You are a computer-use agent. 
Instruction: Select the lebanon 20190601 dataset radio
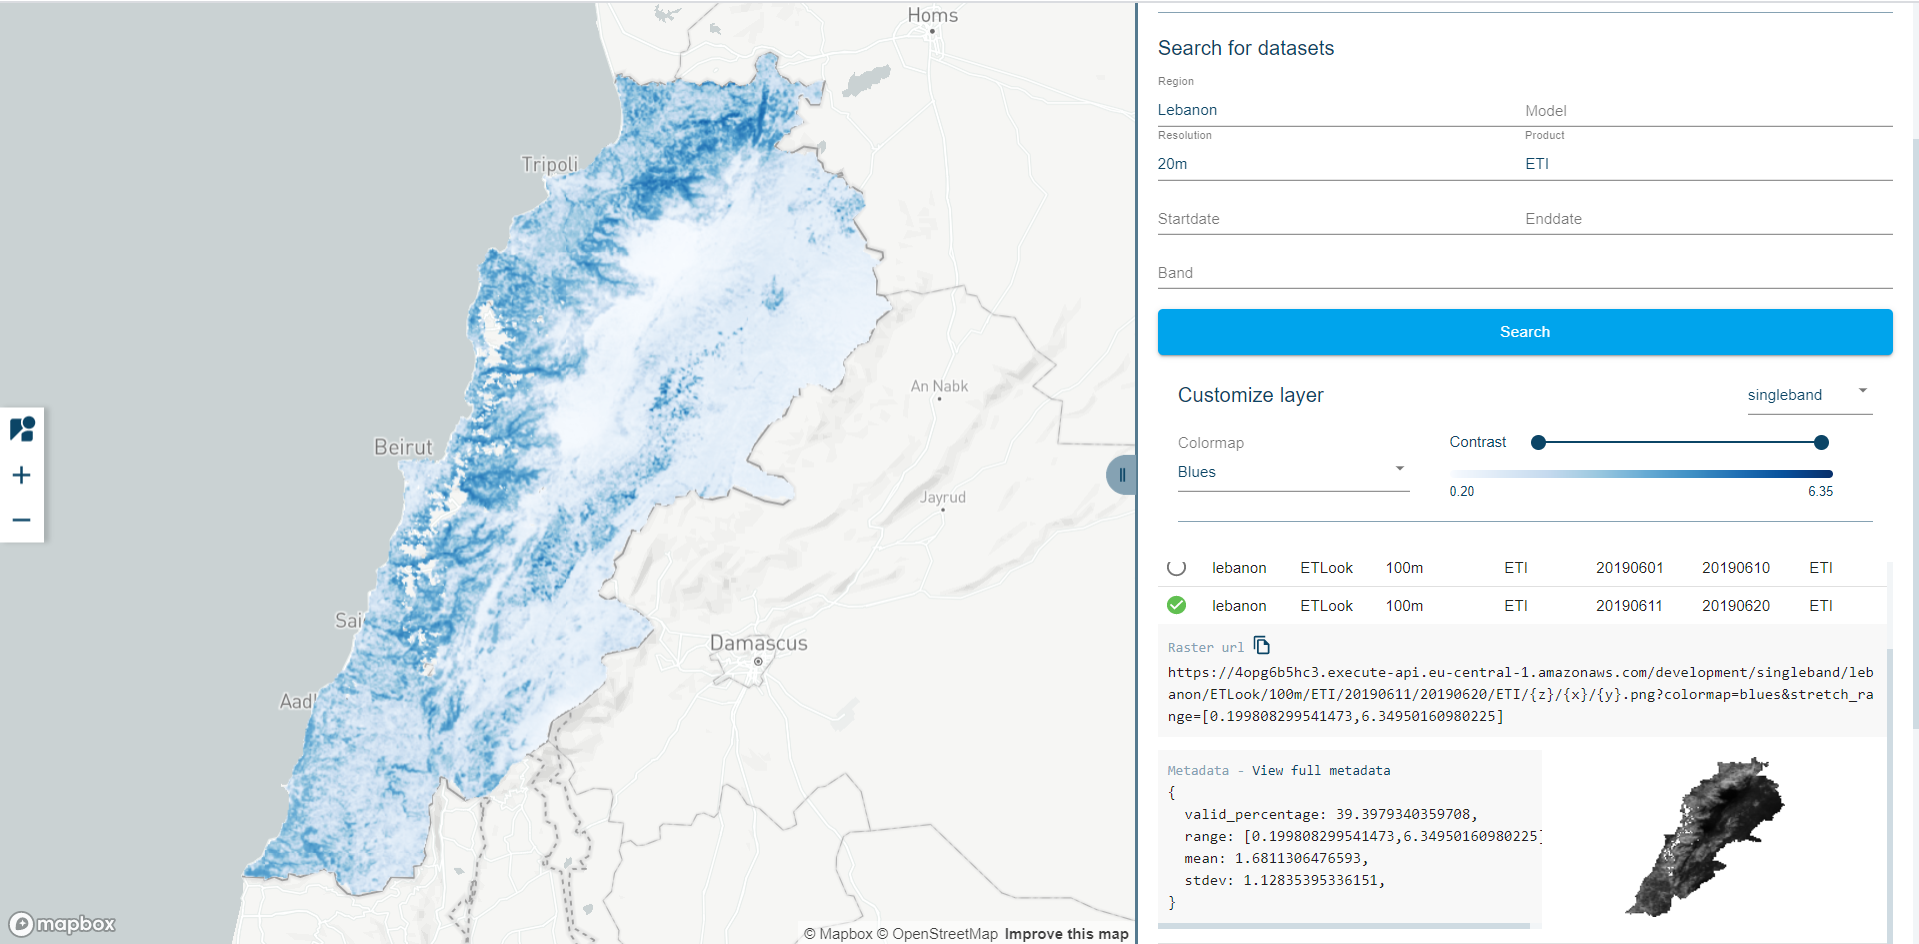(x=1177, y=567)
